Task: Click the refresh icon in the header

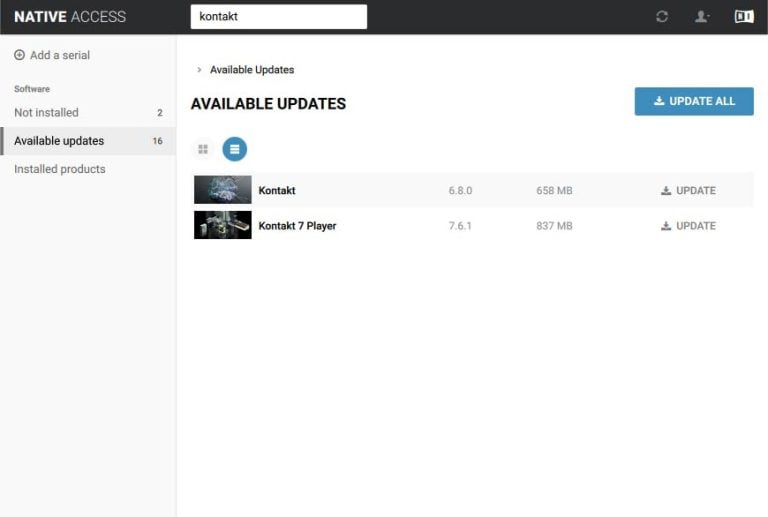Action: (x=662, y=17)
